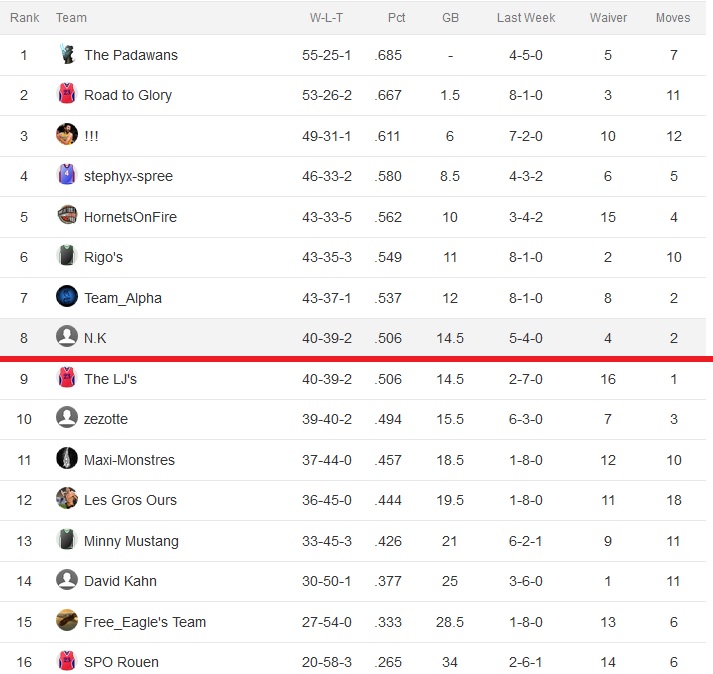Select the 43-37-1 record cell

[326, 298]
